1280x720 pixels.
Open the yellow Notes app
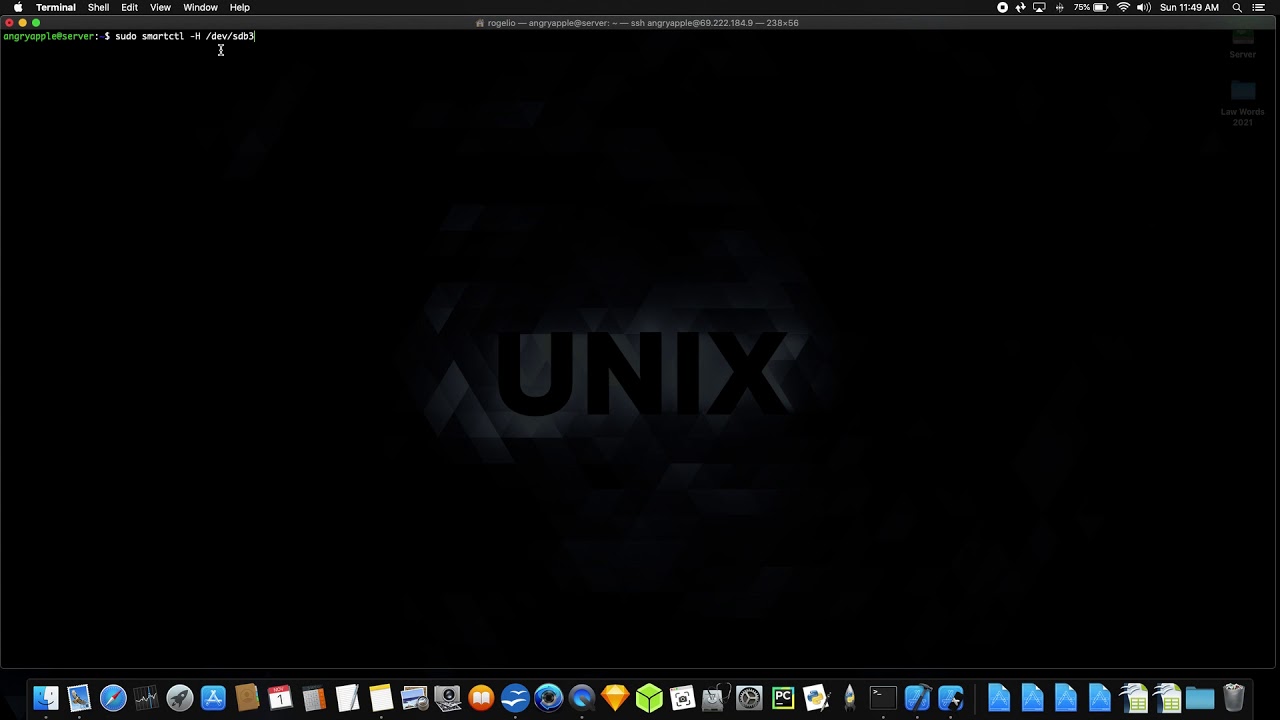click(x=381, y=697)
